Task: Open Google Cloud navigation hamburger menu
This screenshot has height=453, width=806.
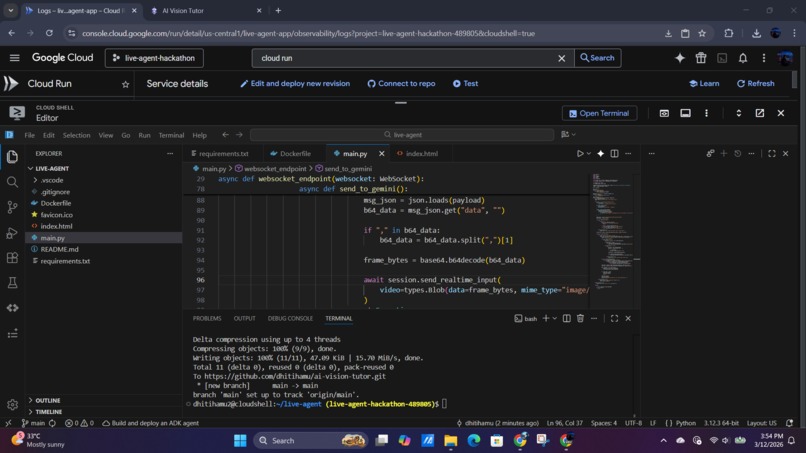Action: click(14, 58)
